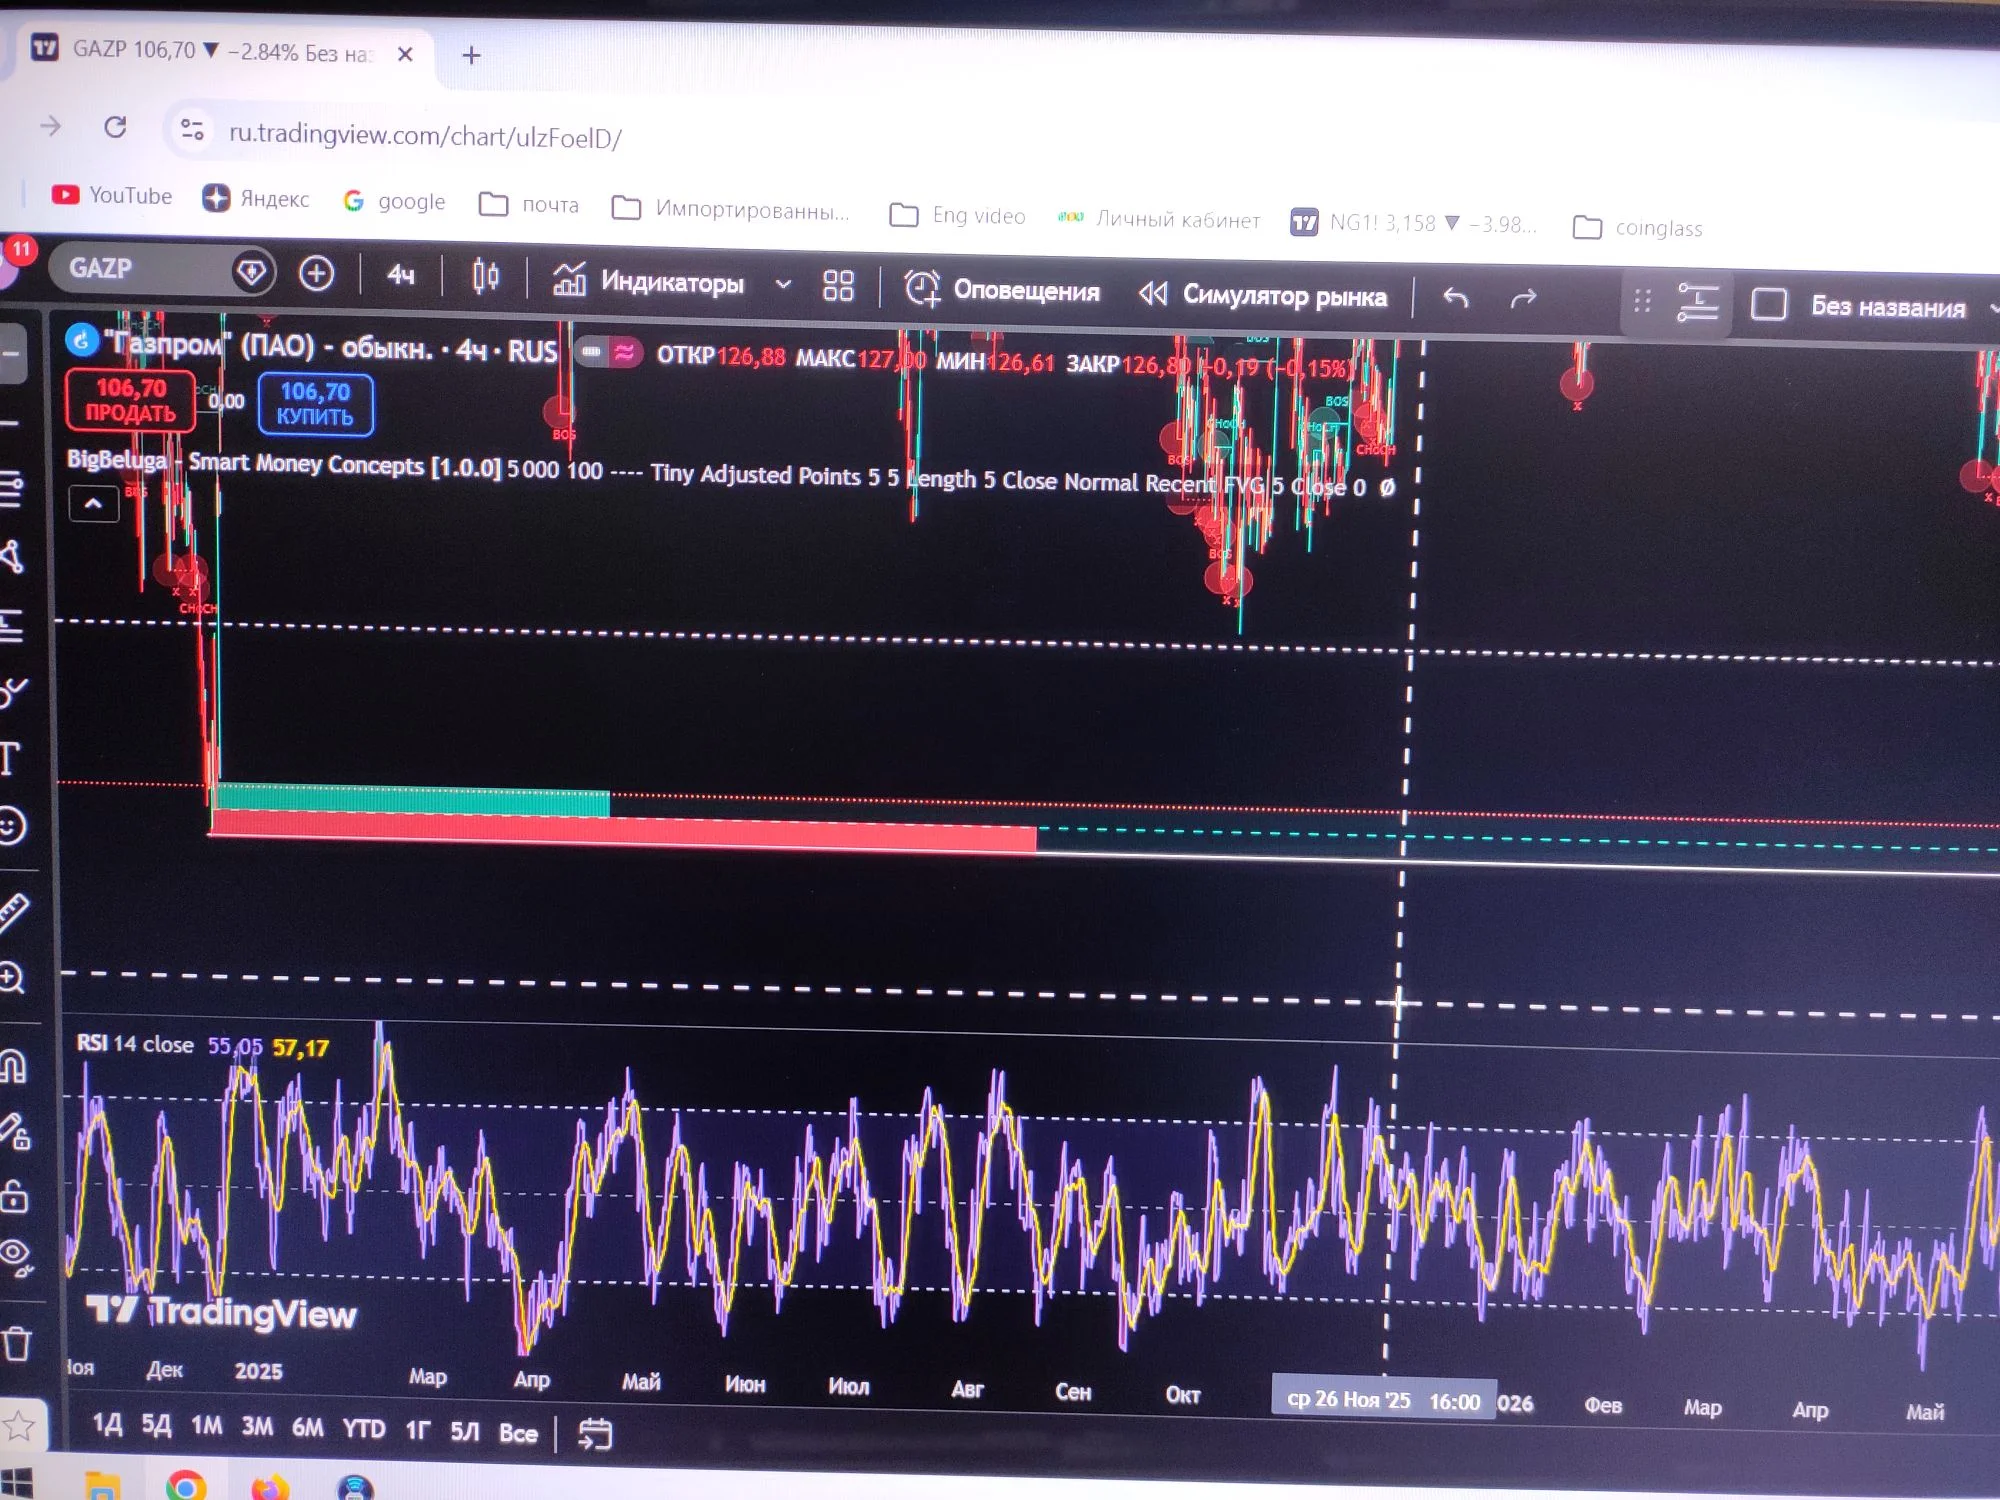2000x1500 pixels.
Task: Open Chrome from the Windows taskbar
Action: 185,1486
